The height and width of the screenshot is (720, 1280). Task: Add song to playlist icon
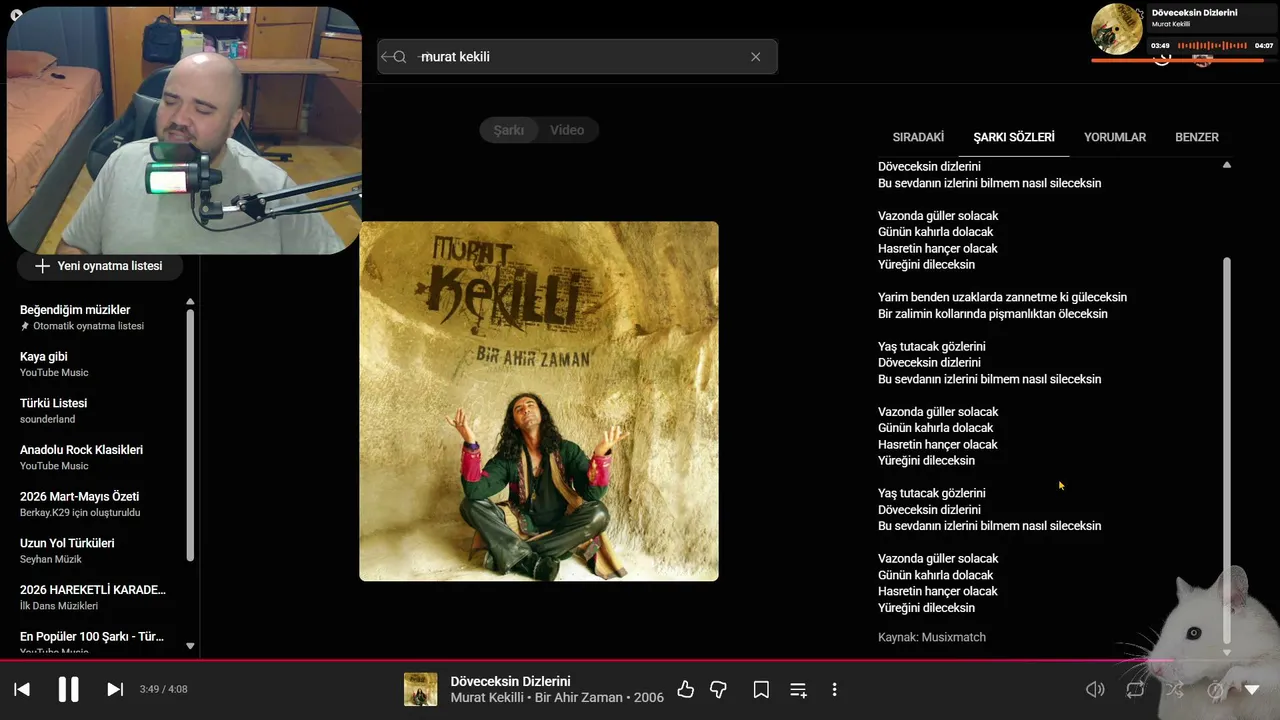coord(798,689)
